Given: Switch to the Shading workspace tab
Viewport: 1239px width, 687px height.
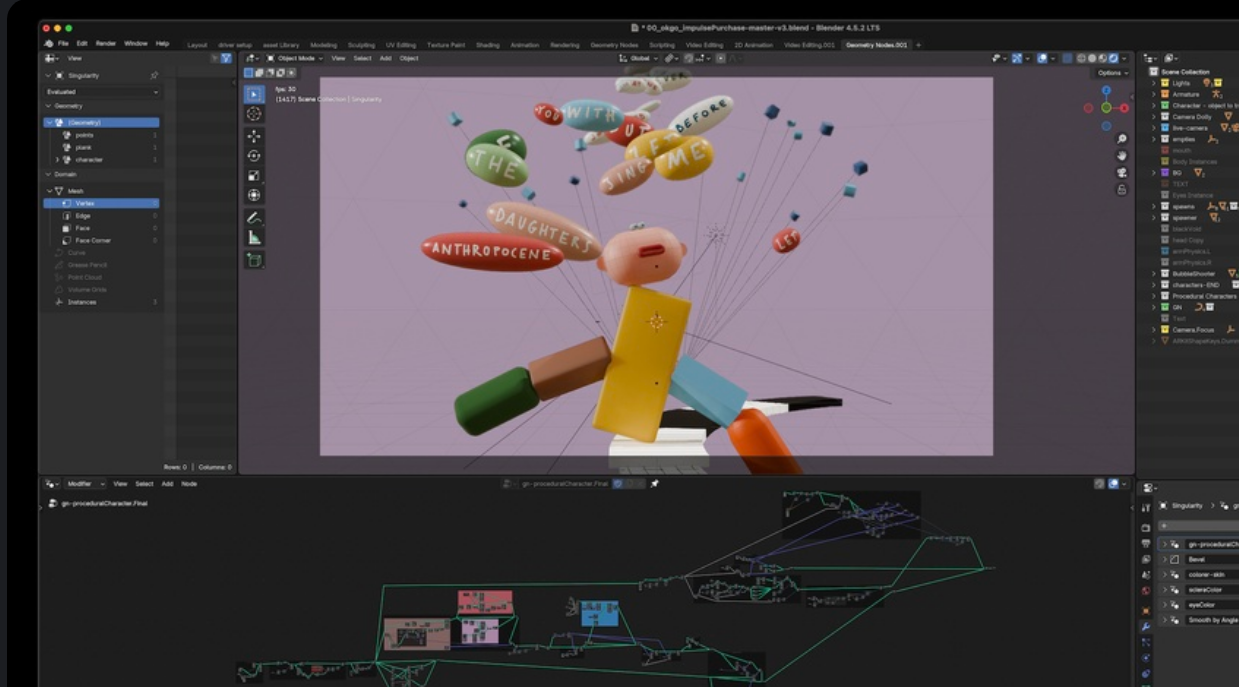Looking at the screenshot, I should (x=487, y=45).
